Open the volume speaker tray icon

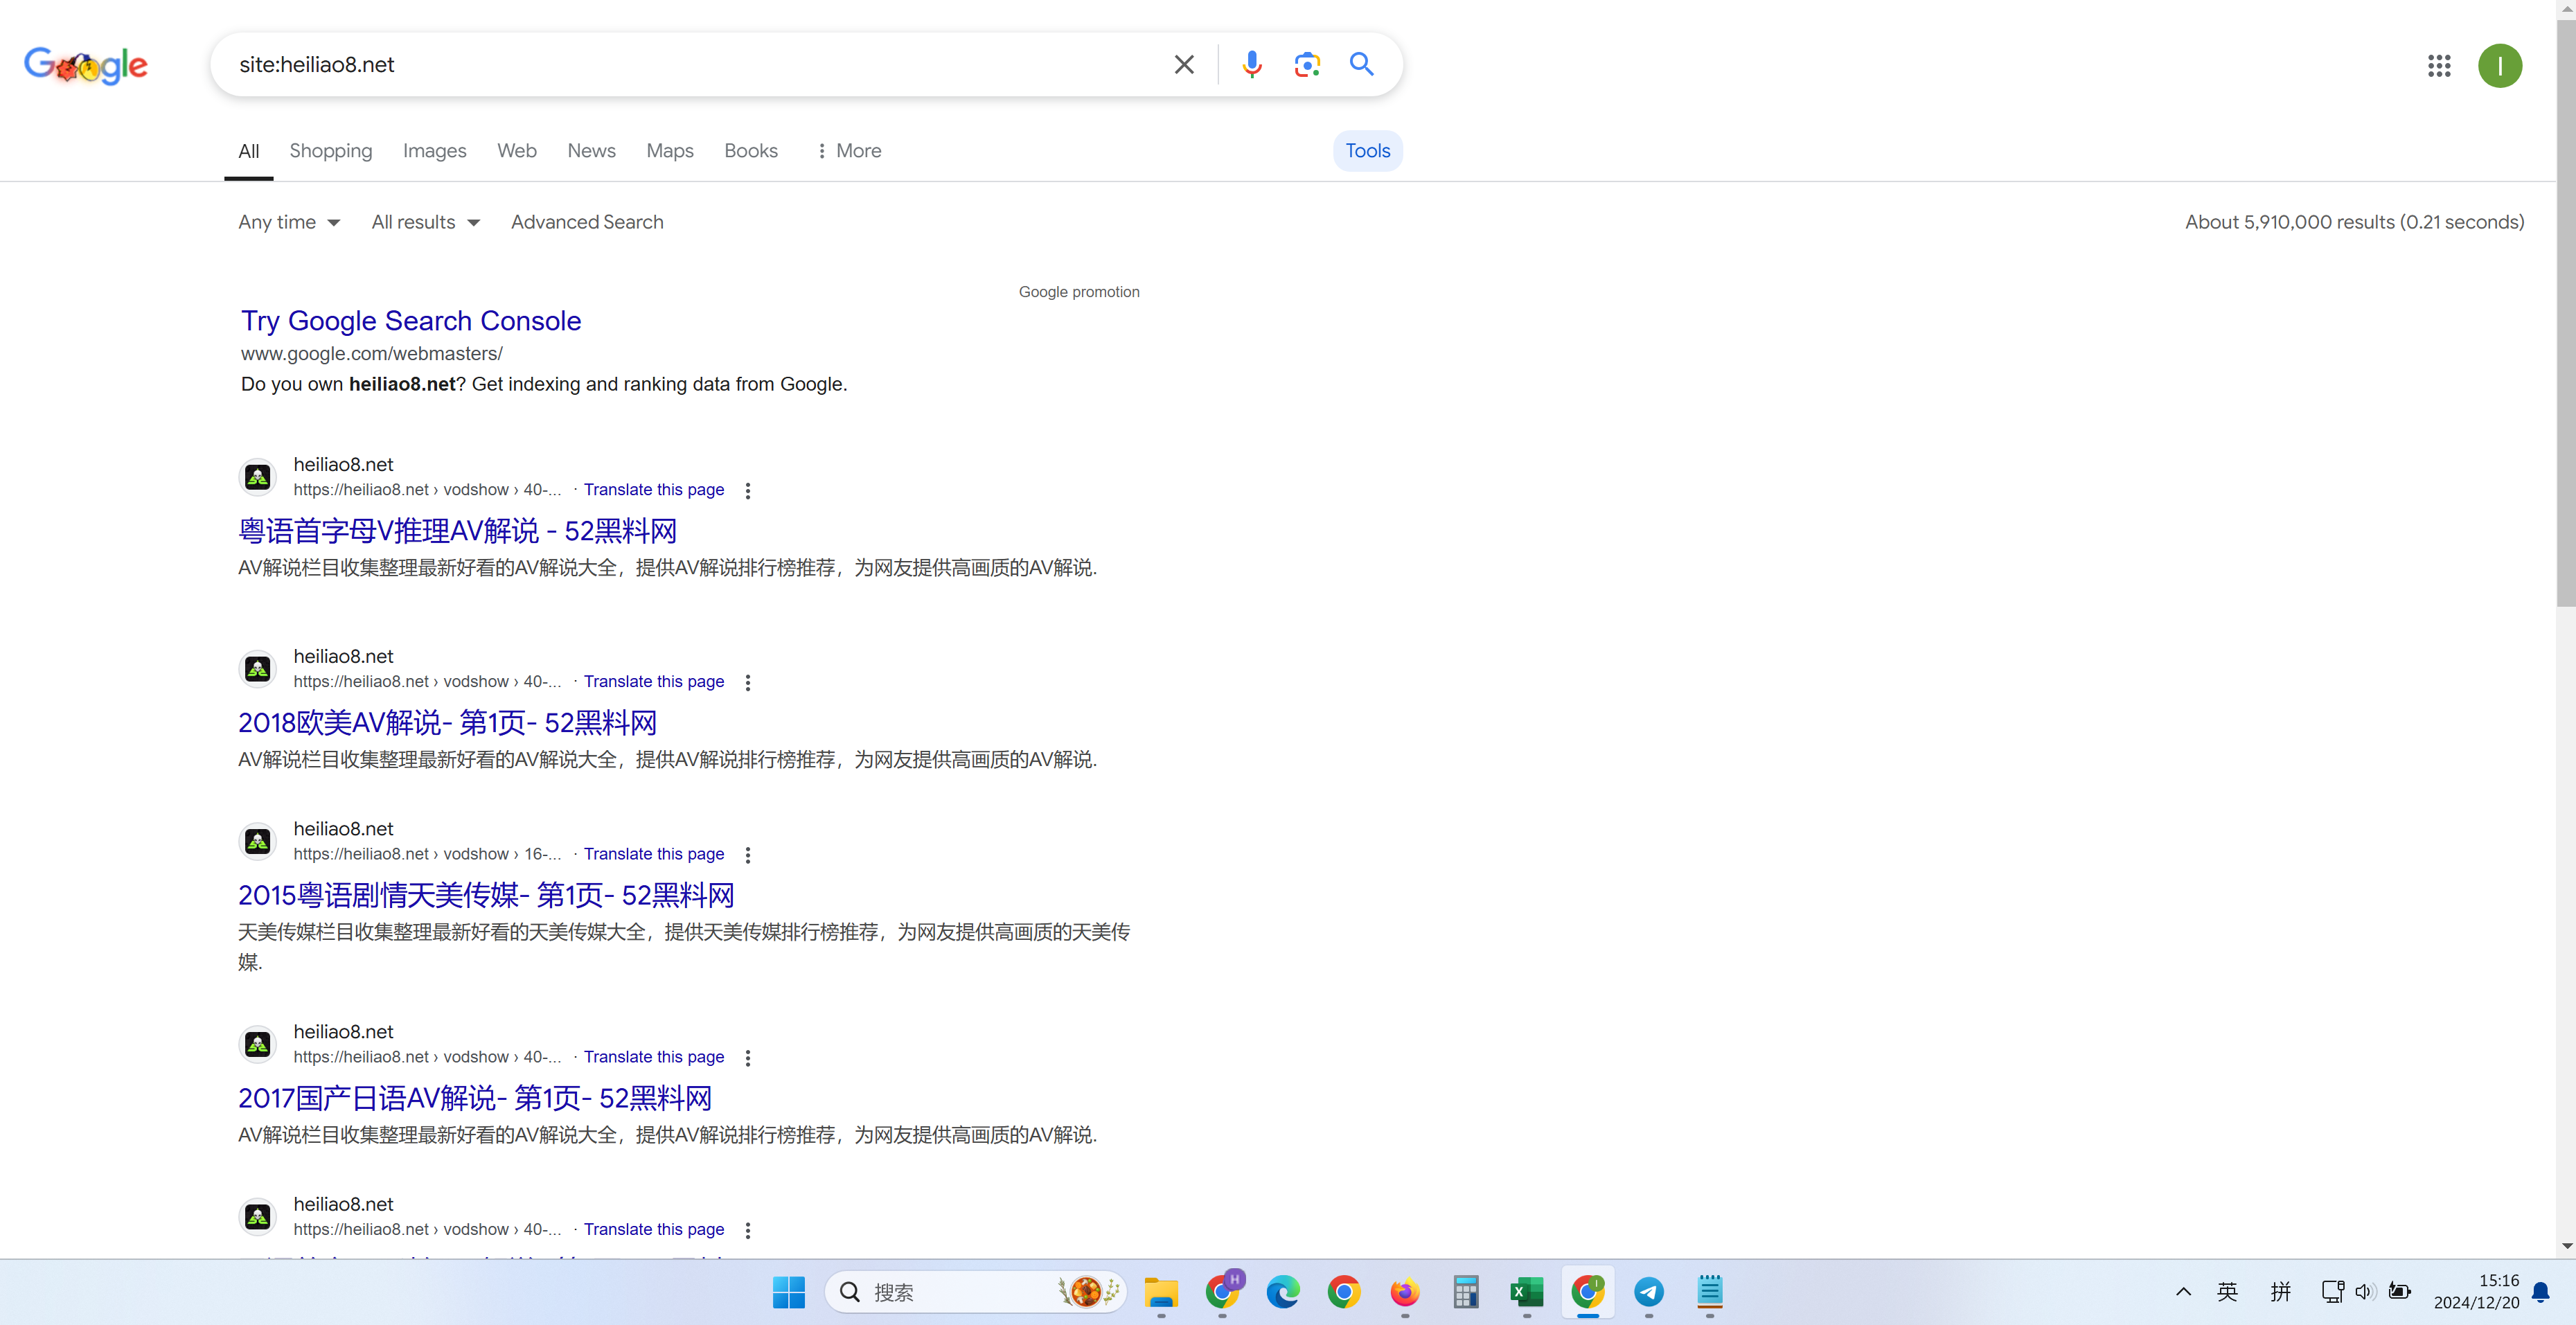[2365, 1292]
